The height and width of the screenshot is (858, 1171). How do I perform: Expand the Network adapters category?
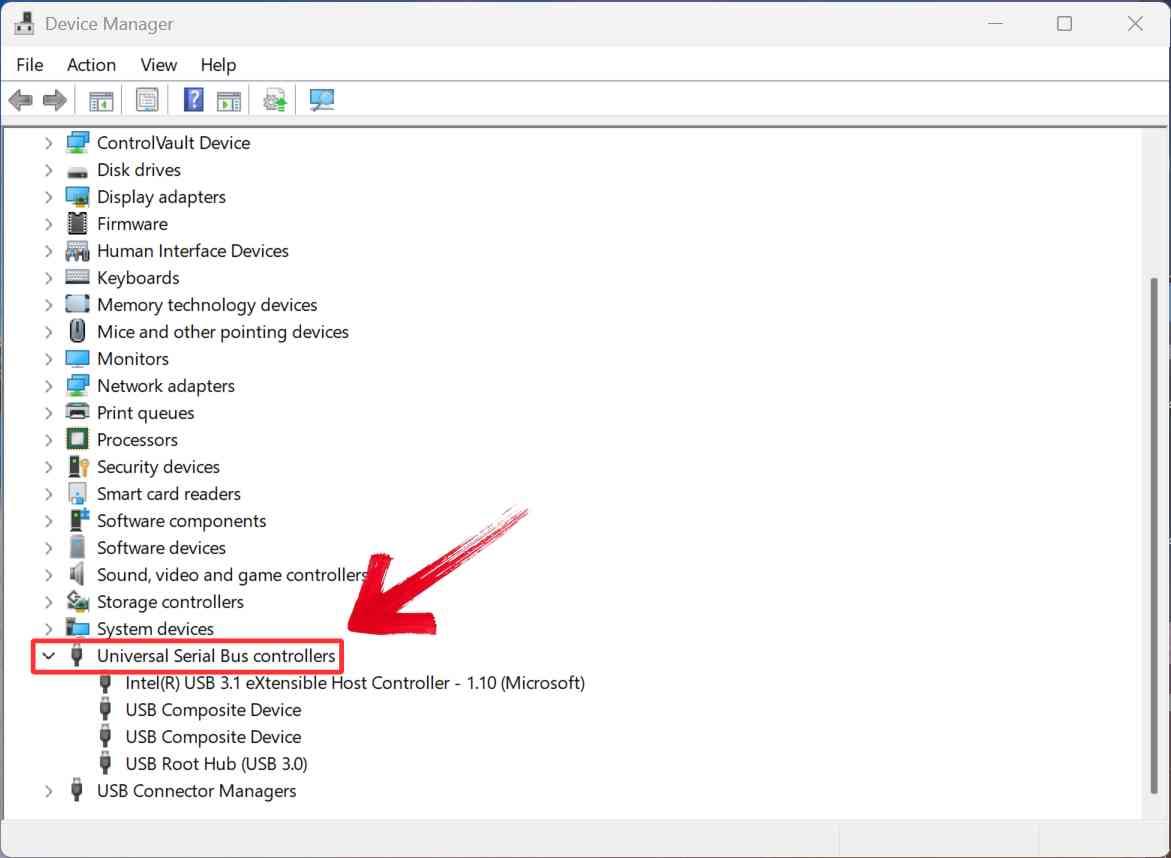click(48, 386)
